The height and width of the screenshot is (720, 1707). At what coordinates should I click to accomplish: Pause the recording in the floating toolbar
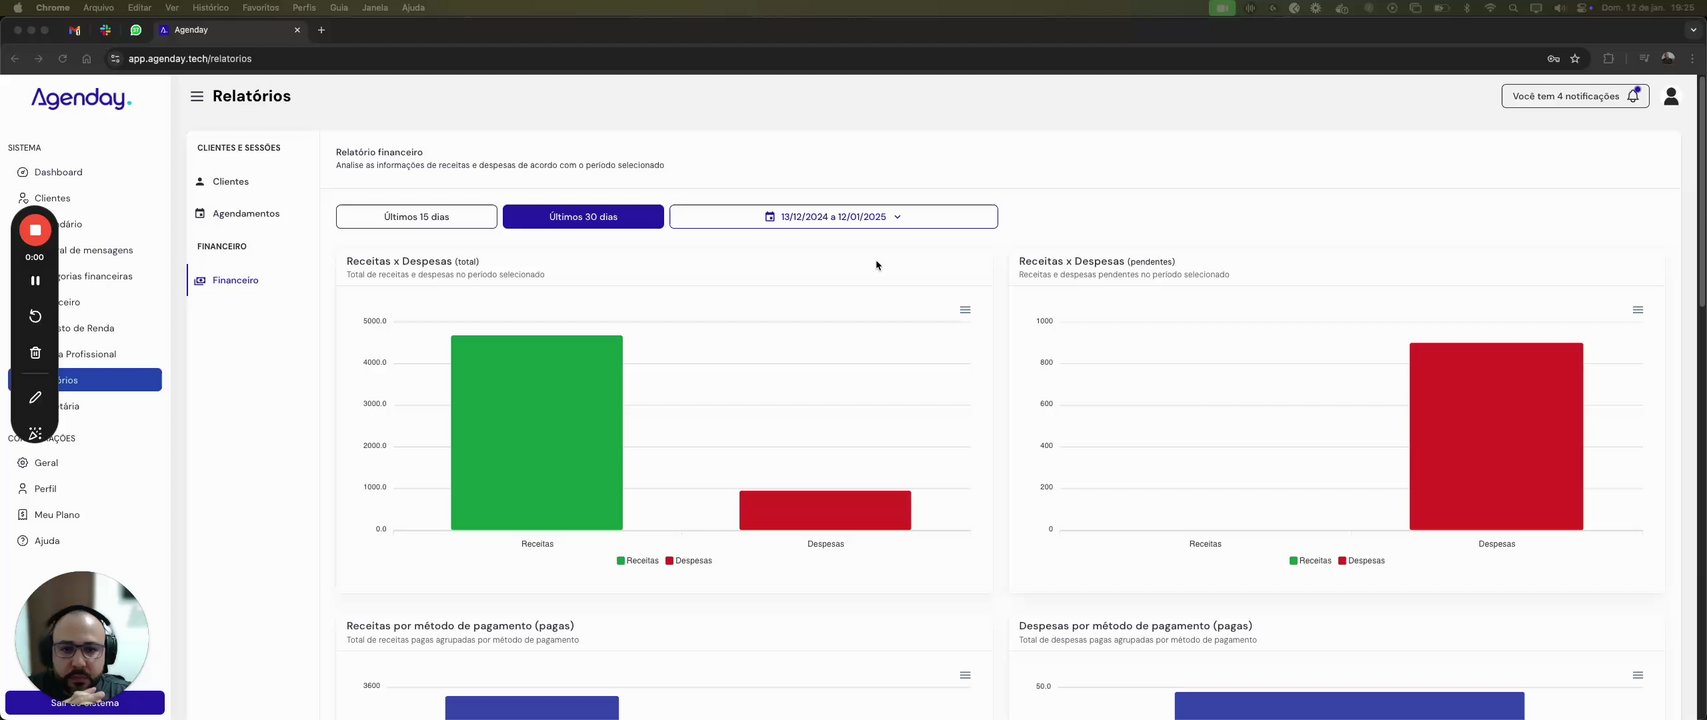click(x=35, y=281)
